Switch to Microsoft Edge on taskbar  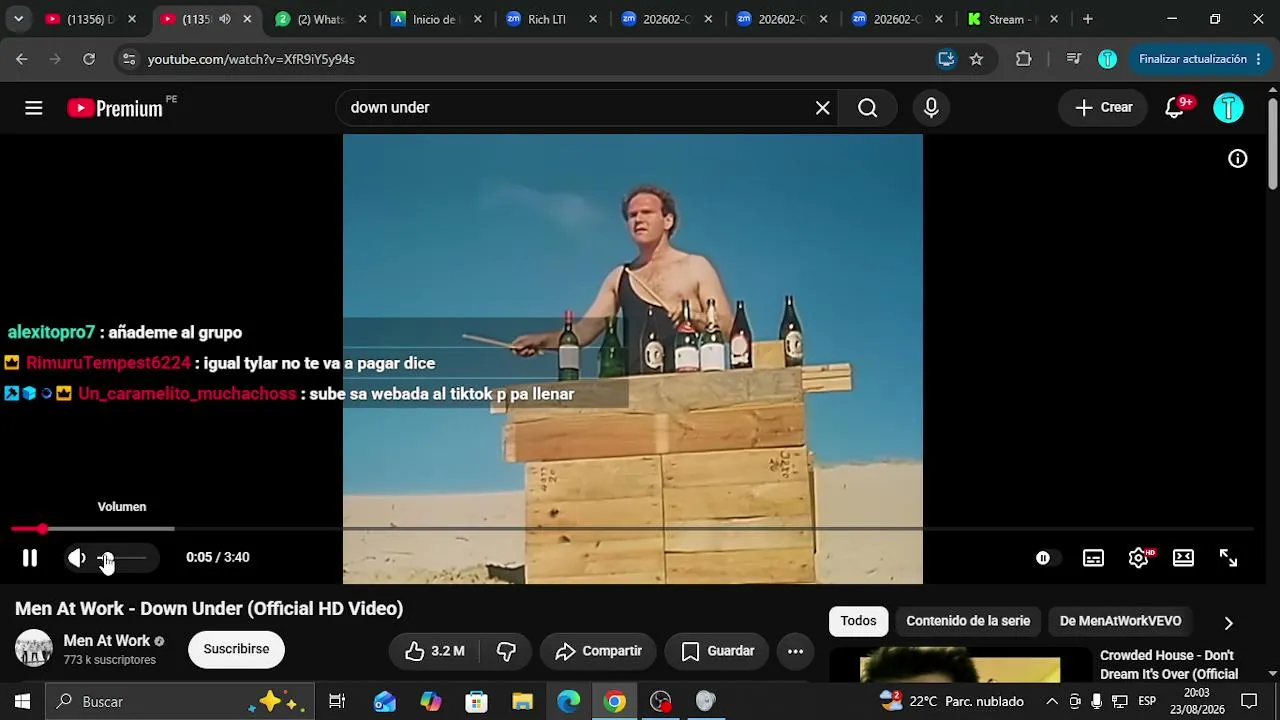pyautogui.click(x=569, y=701)
